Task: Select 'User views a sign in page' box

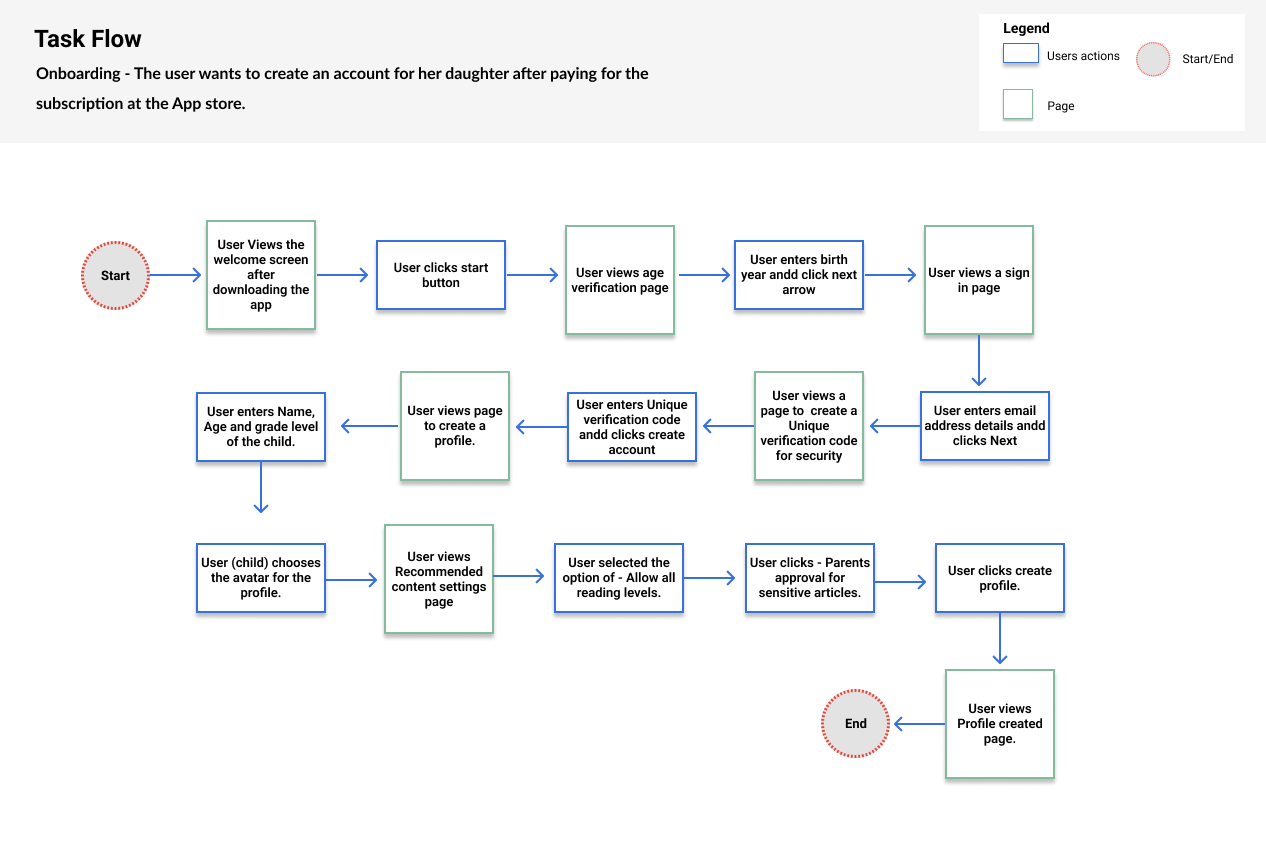Action: pyautogui.click(x=979, y=280)
